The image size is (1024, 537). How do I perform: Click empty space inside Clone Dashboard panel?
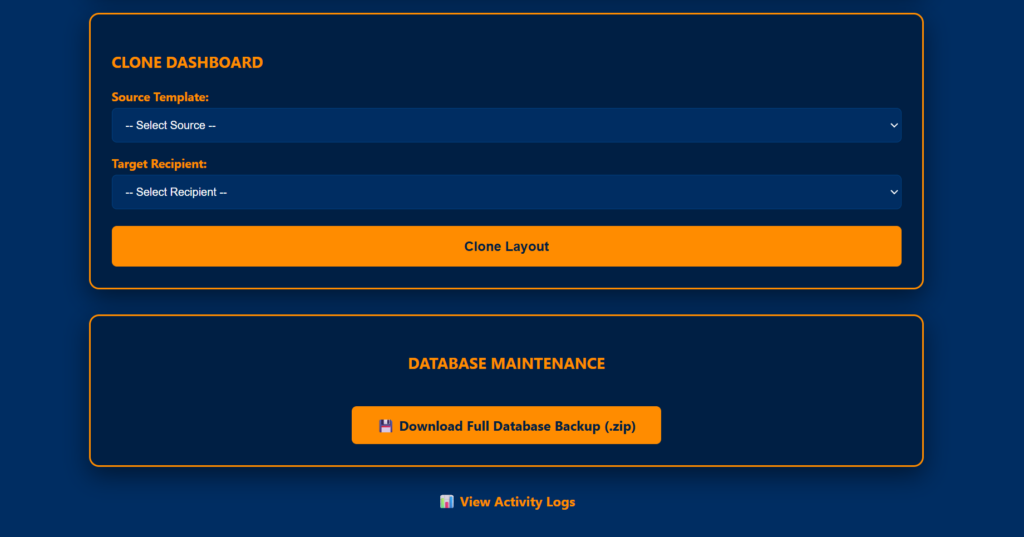point(600,60)
